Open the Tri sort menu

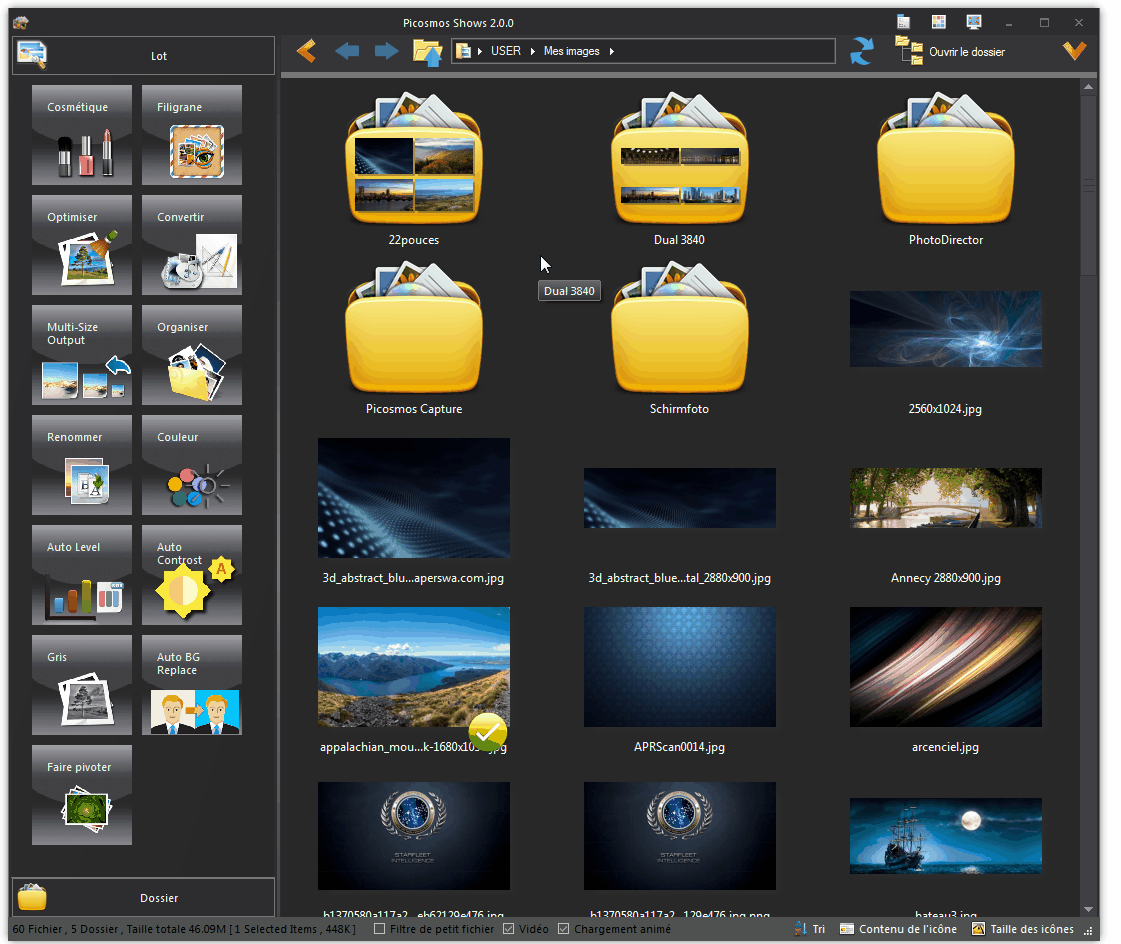click(x=809, y=929)
